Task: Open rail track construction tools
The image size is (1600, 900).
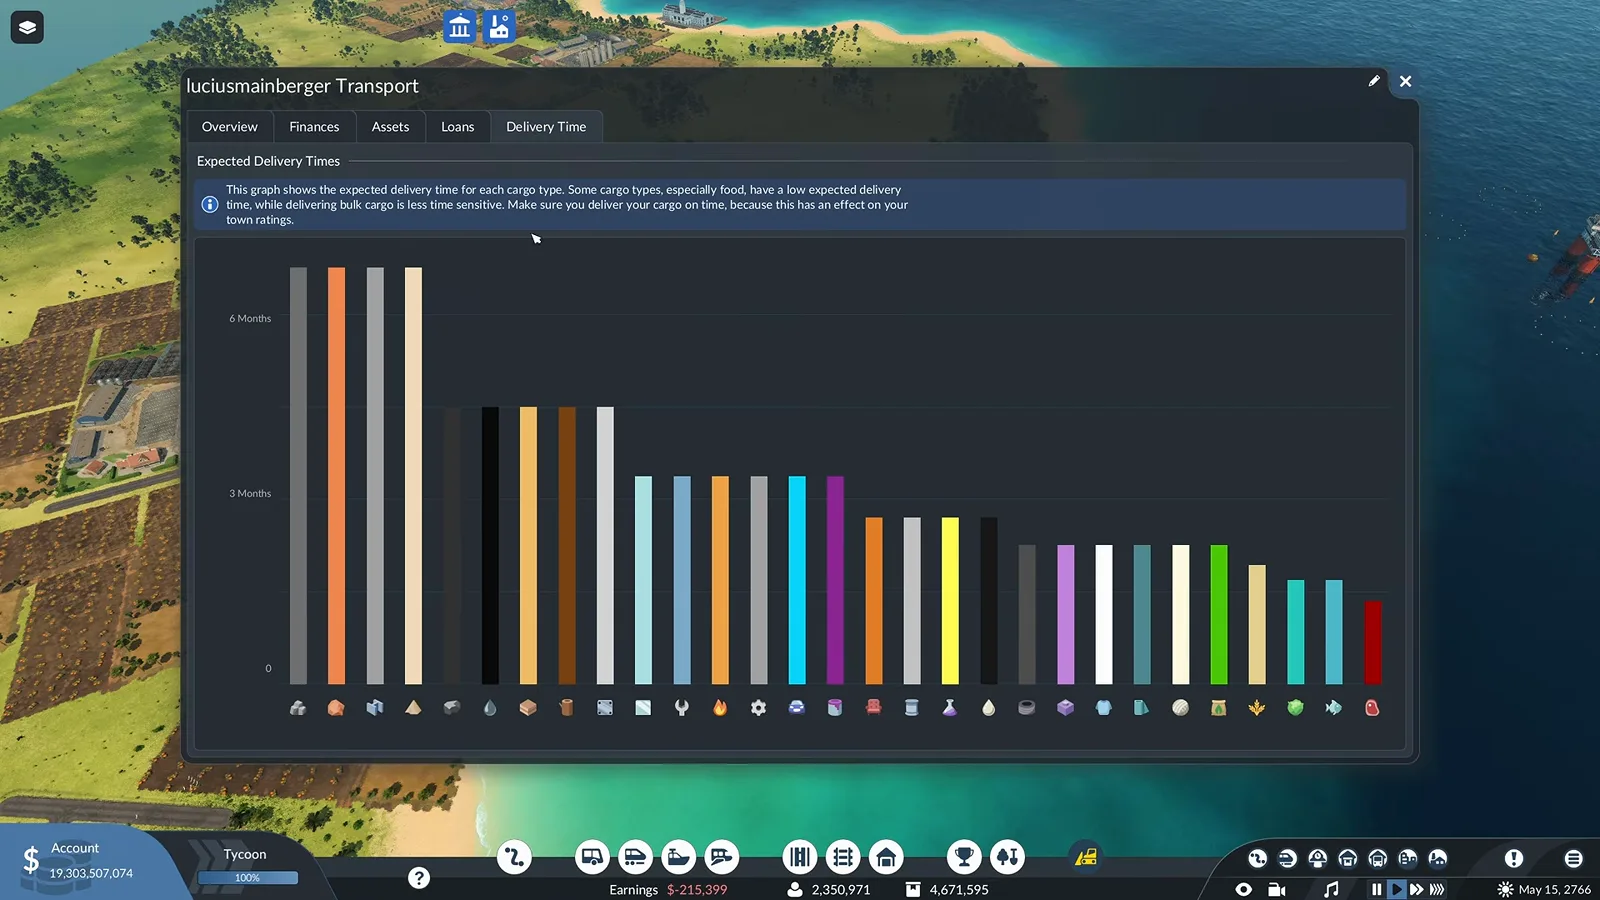Action: [x=843, y=857]
